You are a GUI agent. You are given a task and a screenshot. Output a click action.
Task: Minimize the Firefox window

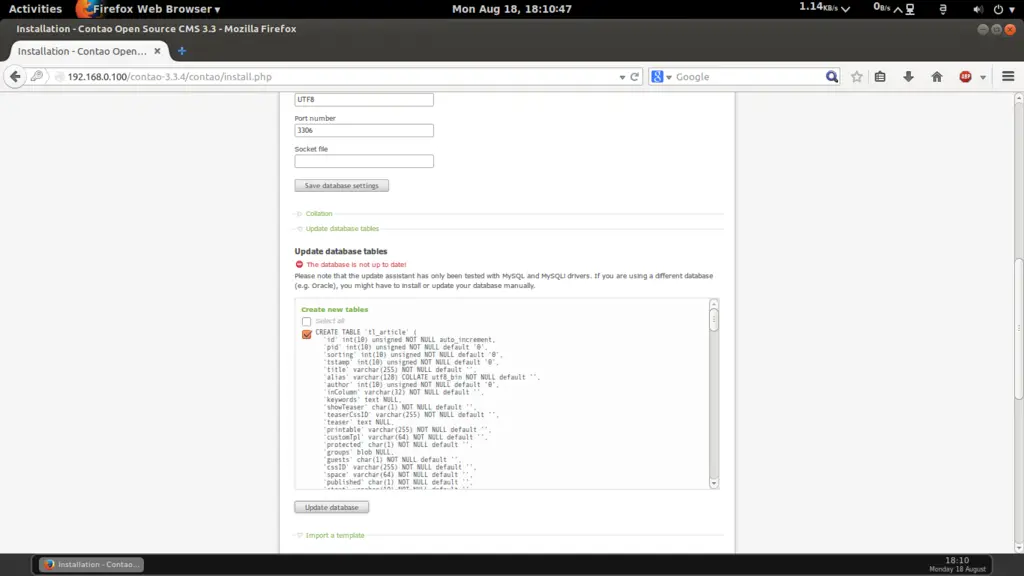(982, 29)
